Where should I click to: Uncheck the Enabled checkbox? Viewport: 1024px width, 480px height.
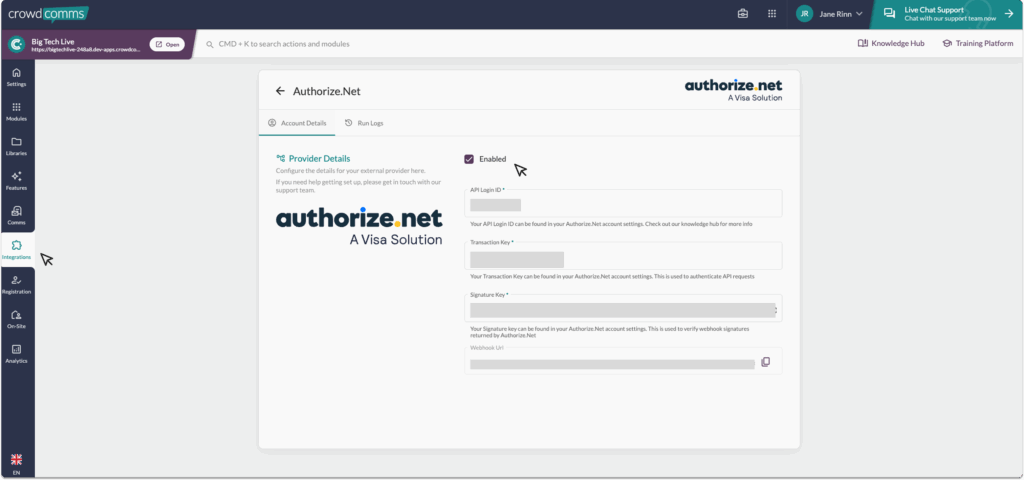(469, 159)
